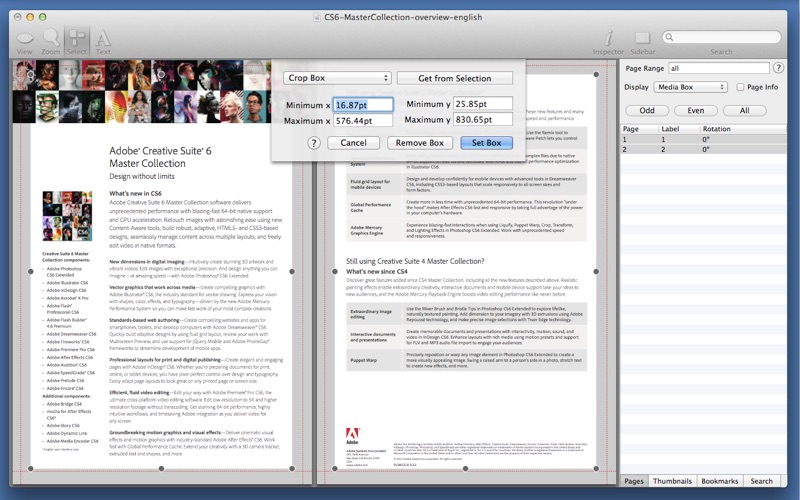The height and width of the screenshot is (500, 800).
Task: Open the Inspector panel
Action: [608, 42]
